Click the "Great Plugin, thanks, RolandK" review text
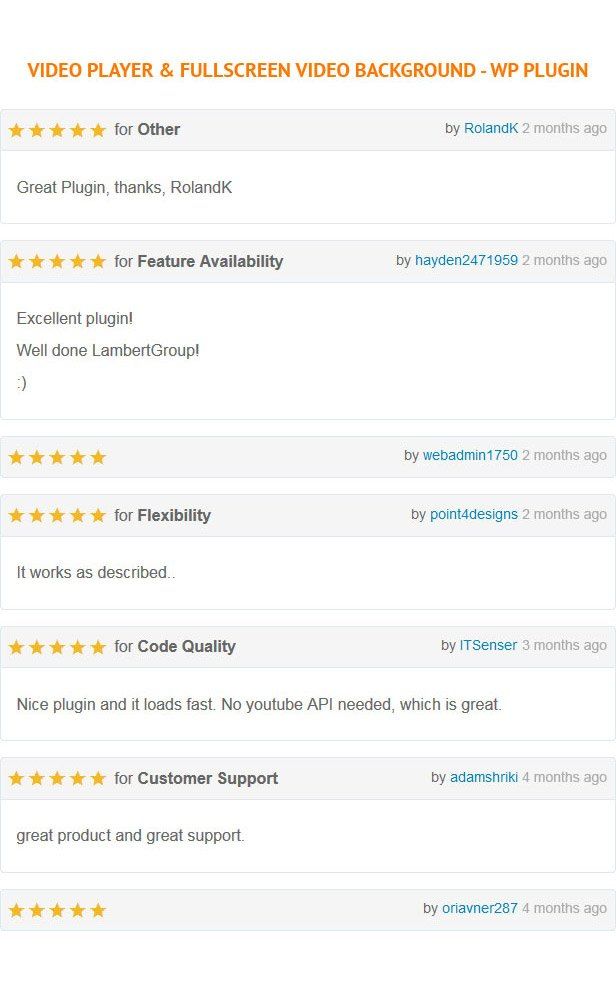Image resolution: width=616 pixels, height=990 pixels. point(124,187)
